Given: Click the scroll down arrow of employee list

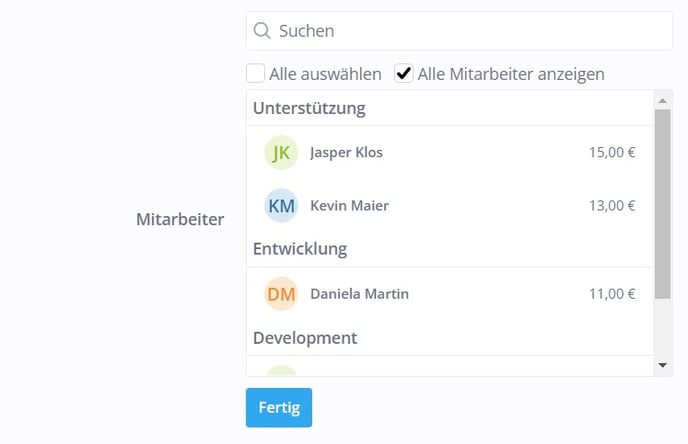Looking at the screenshot, I should point(663,365).
